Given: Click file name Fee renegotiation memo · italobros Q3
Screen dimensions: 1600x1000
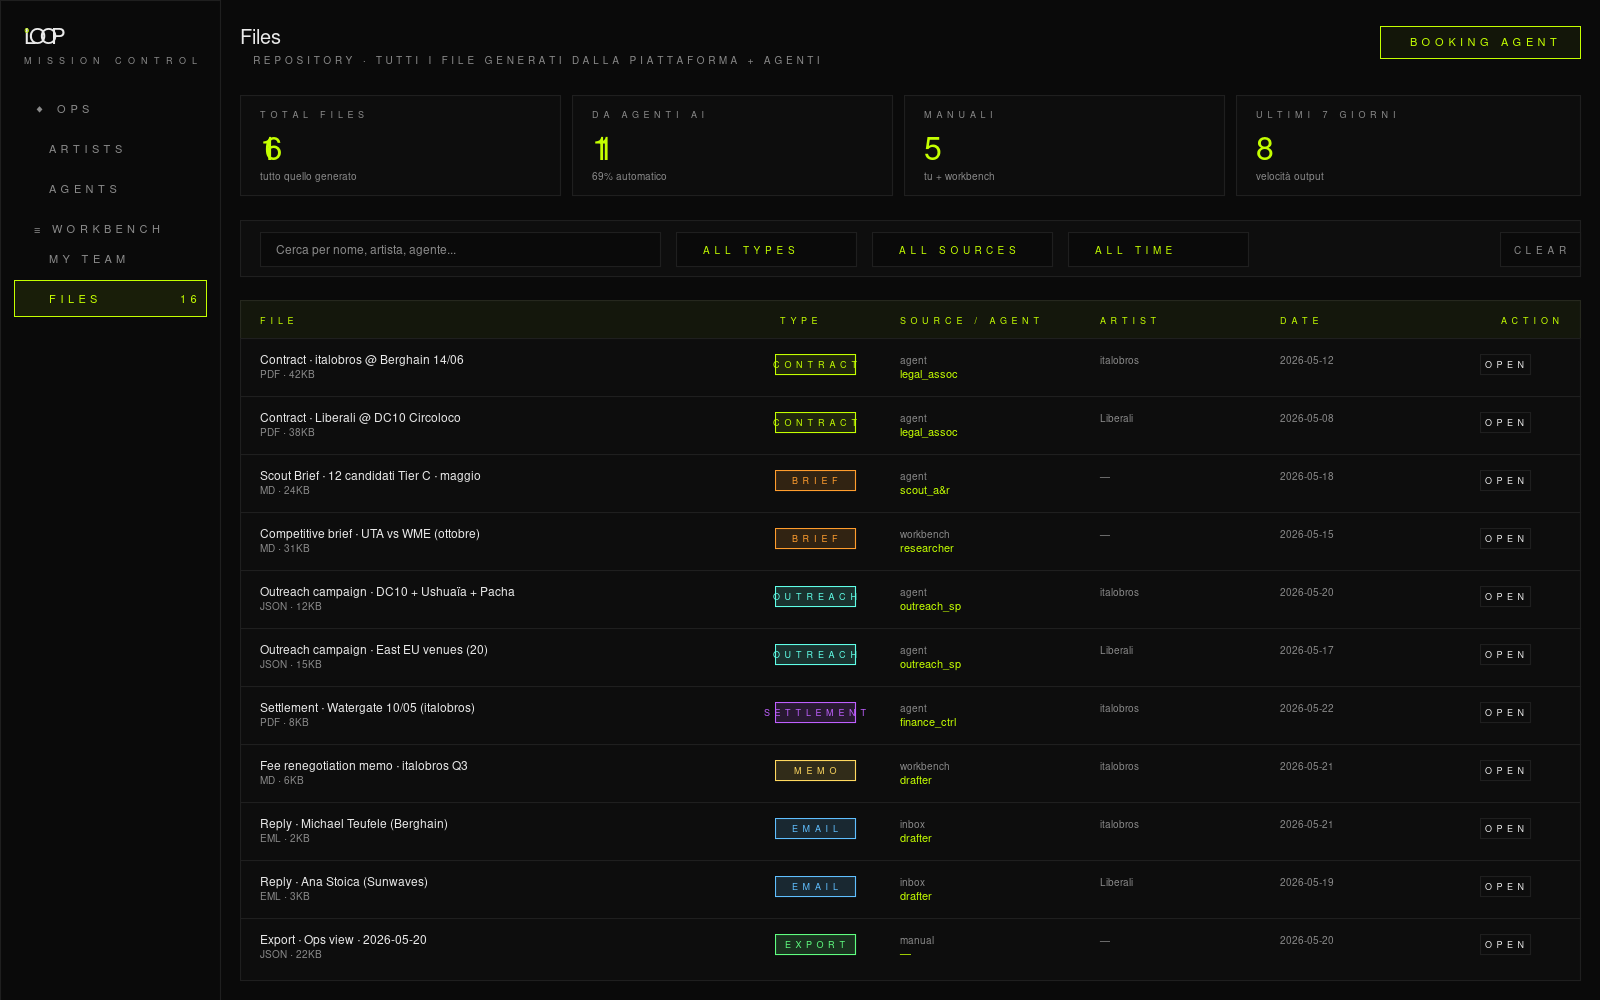Looking at the screenshot, I should [x=364, y=766].
